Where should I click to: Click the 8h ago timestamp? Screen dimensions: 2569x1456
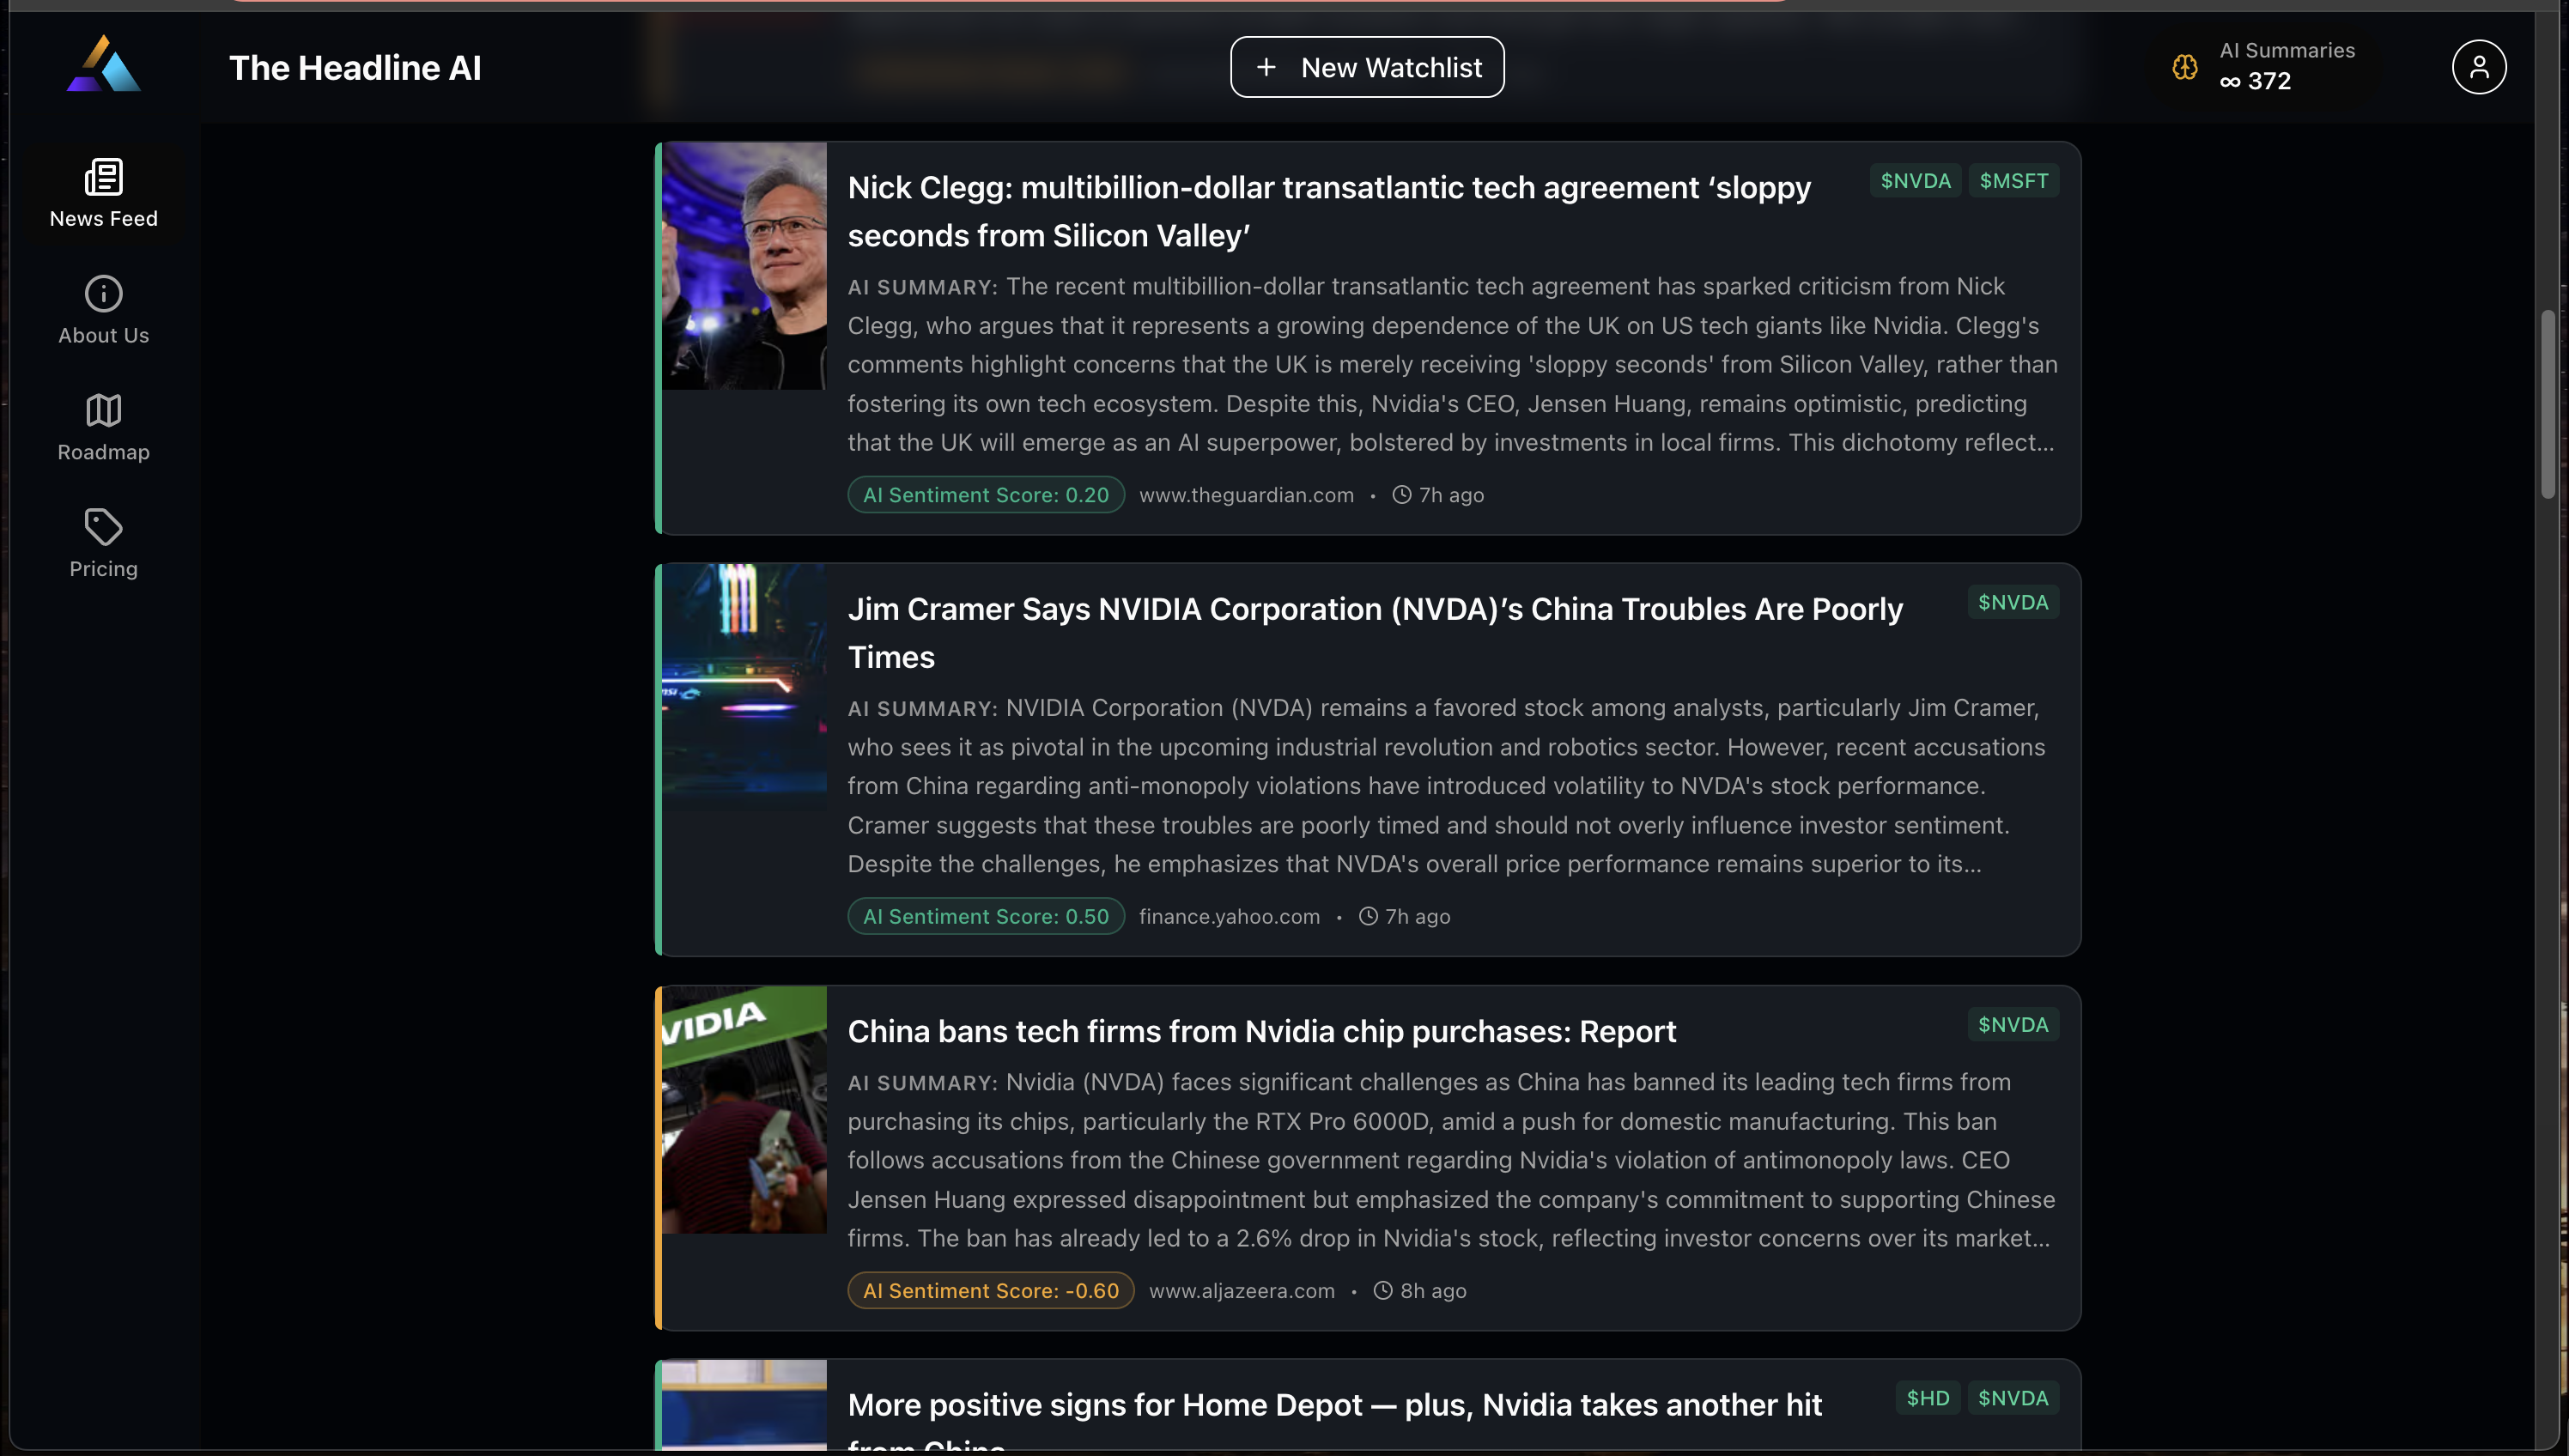pyautogui.click(x=1433, y=1291)
